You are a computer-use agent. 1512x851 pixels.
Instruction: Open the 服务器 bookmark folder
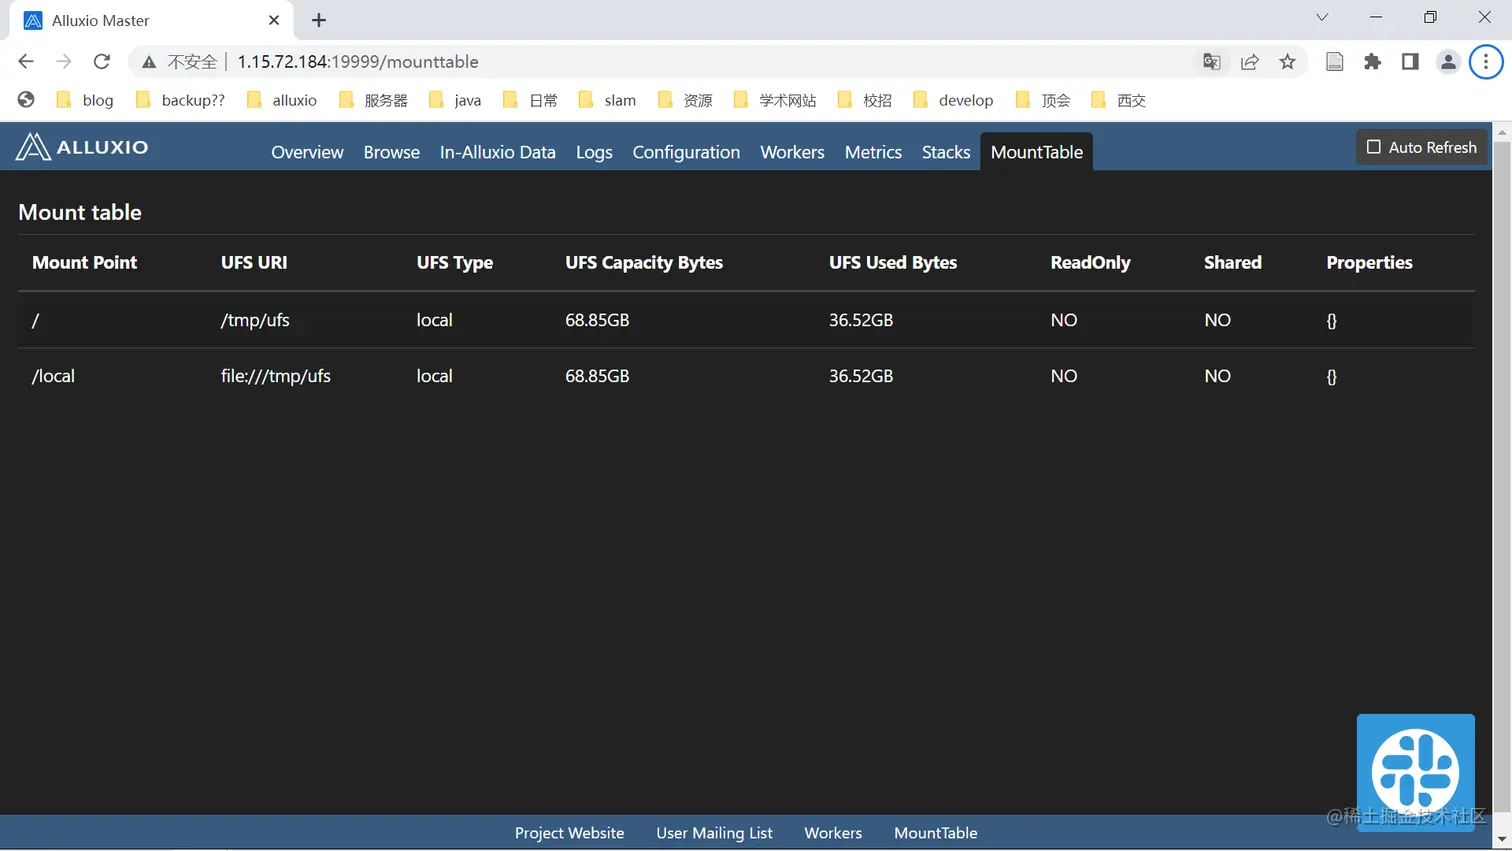374,100
